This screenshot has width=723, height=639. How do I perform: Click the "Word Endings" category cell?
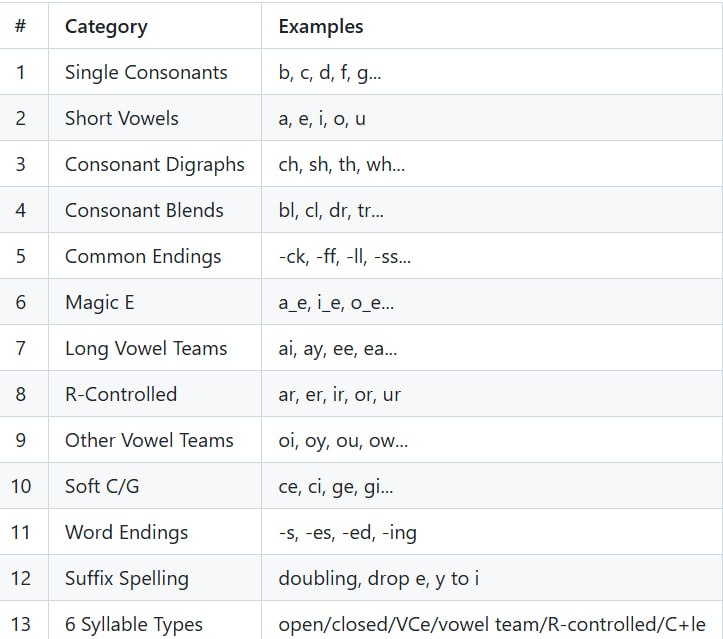126,533
